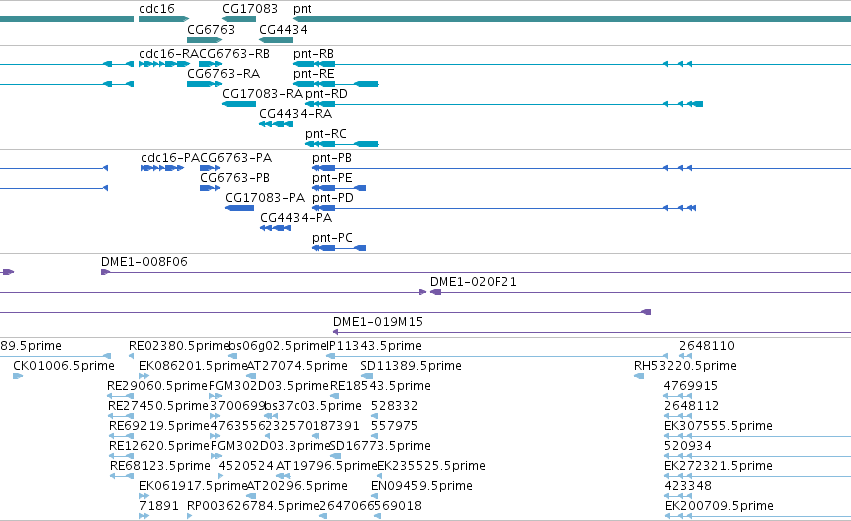Click the cdc16 gene label
The height and width of the screenshot is (521, 851).
point(157,9)
